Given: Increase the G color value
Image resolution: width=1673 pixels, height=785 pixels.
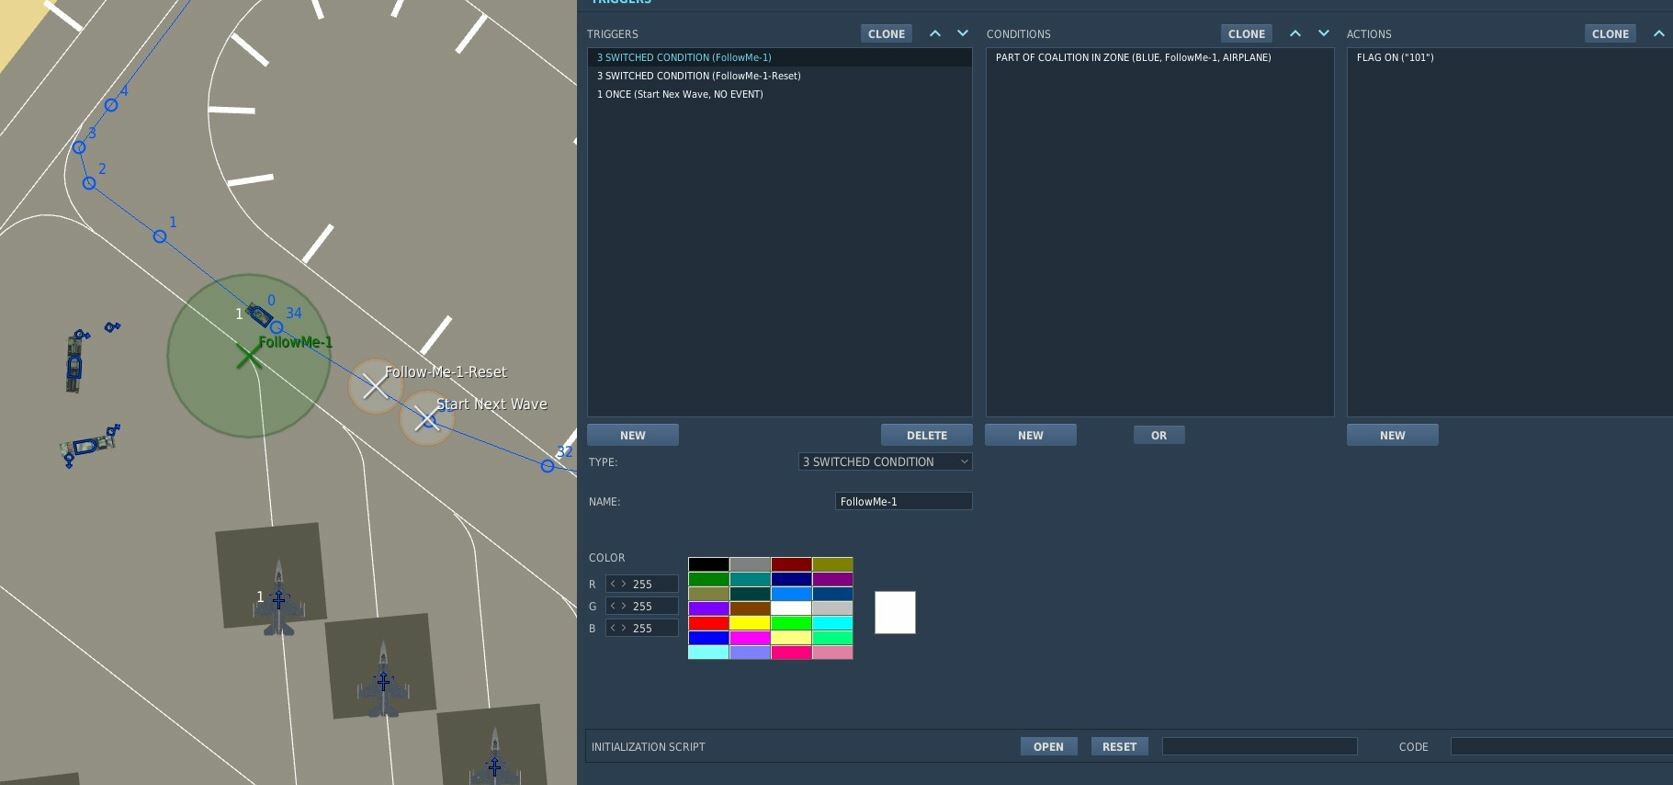Looking at the screenshot, I should click(x=624, y=606).
